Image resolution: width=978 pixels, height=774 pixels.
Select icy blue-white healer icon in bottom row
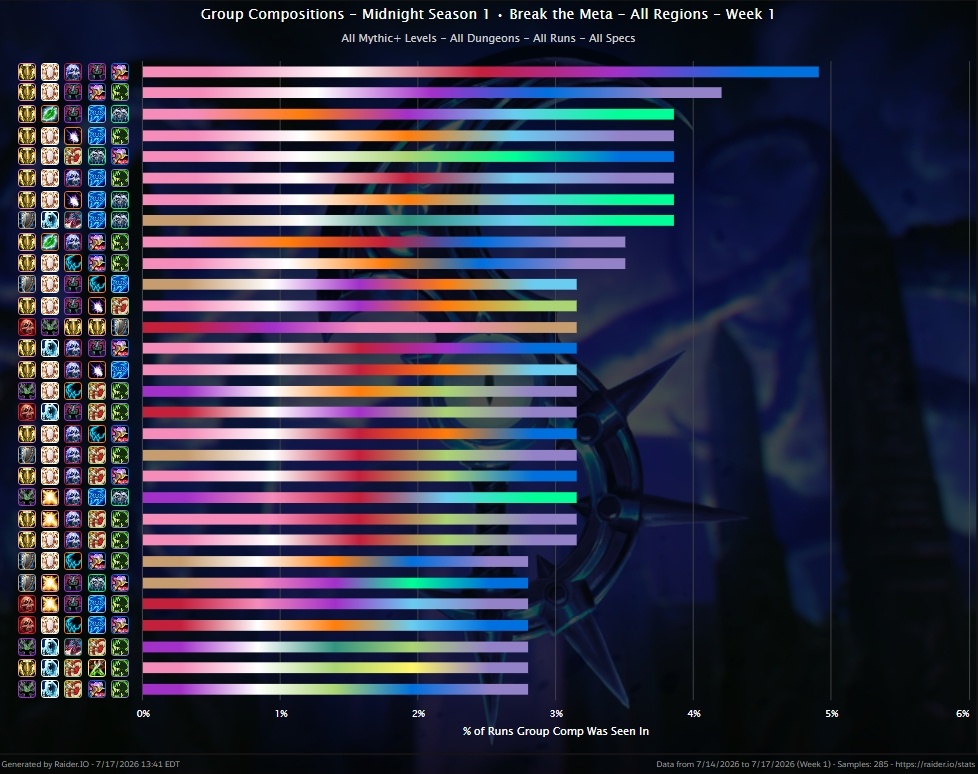click(50, 689)
